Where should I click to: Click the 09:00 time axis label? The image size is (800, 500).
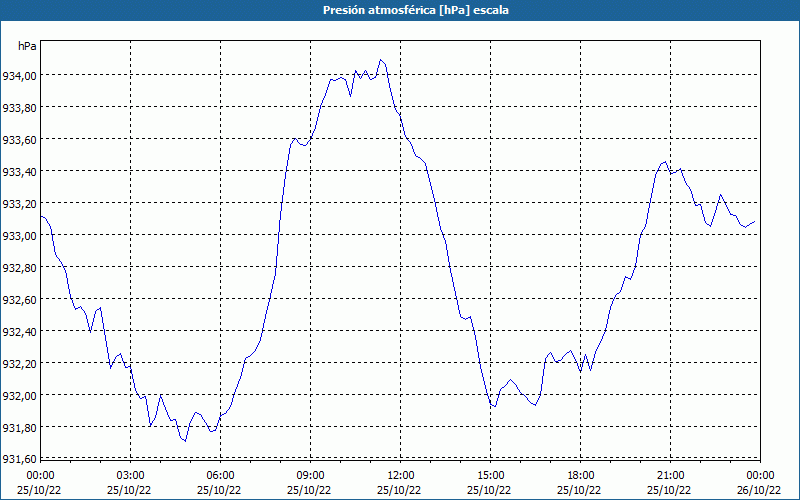pos(311,476)
